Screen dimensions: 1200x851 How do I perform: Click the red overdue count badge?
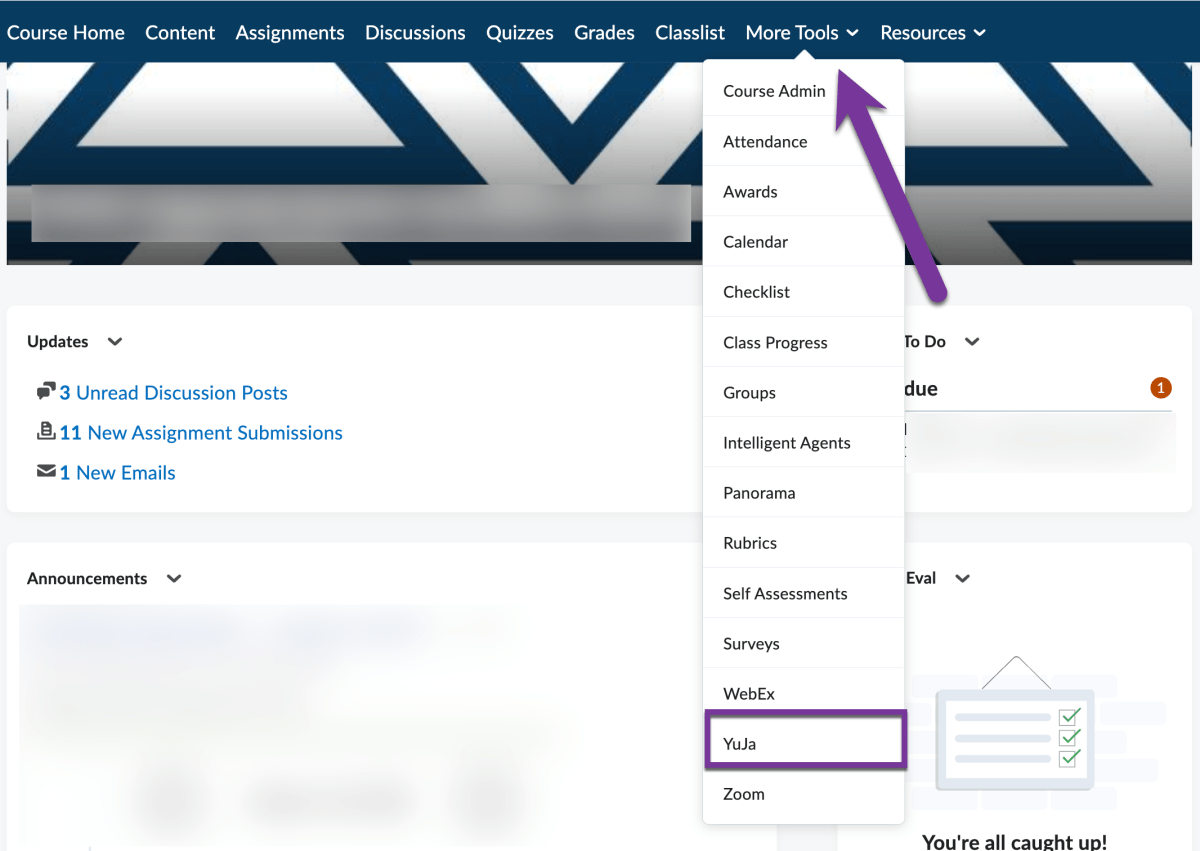pyautogui.click(x=1160, y=388)
